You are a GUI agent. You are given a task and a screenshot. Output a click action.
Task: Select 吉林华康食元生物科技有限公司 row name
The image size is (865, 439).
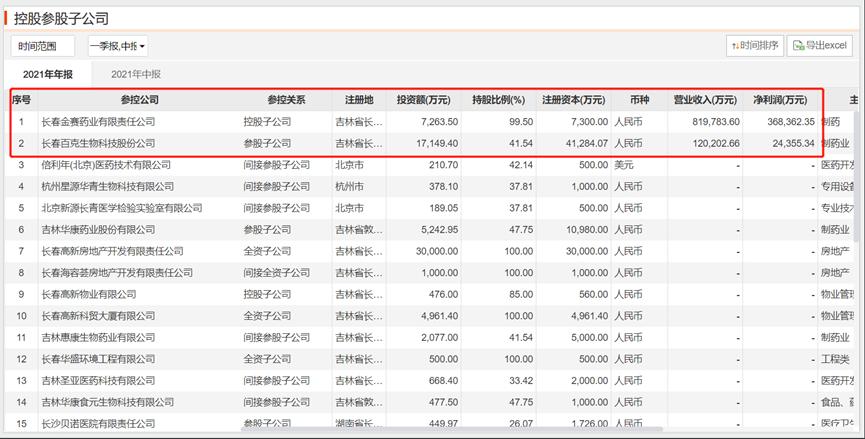108,402
